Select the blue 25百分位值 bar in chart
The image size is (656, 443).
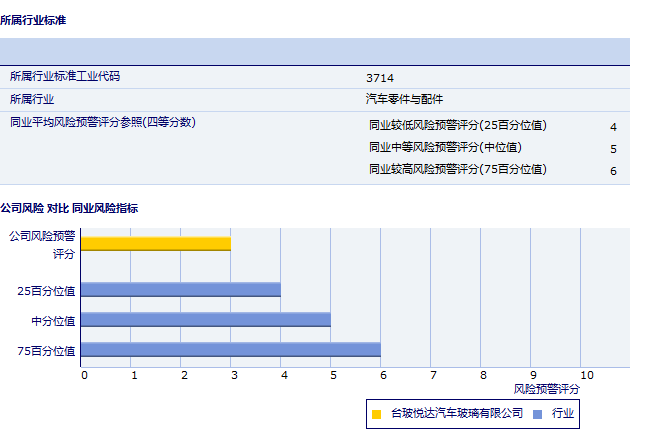pos(180,290)
